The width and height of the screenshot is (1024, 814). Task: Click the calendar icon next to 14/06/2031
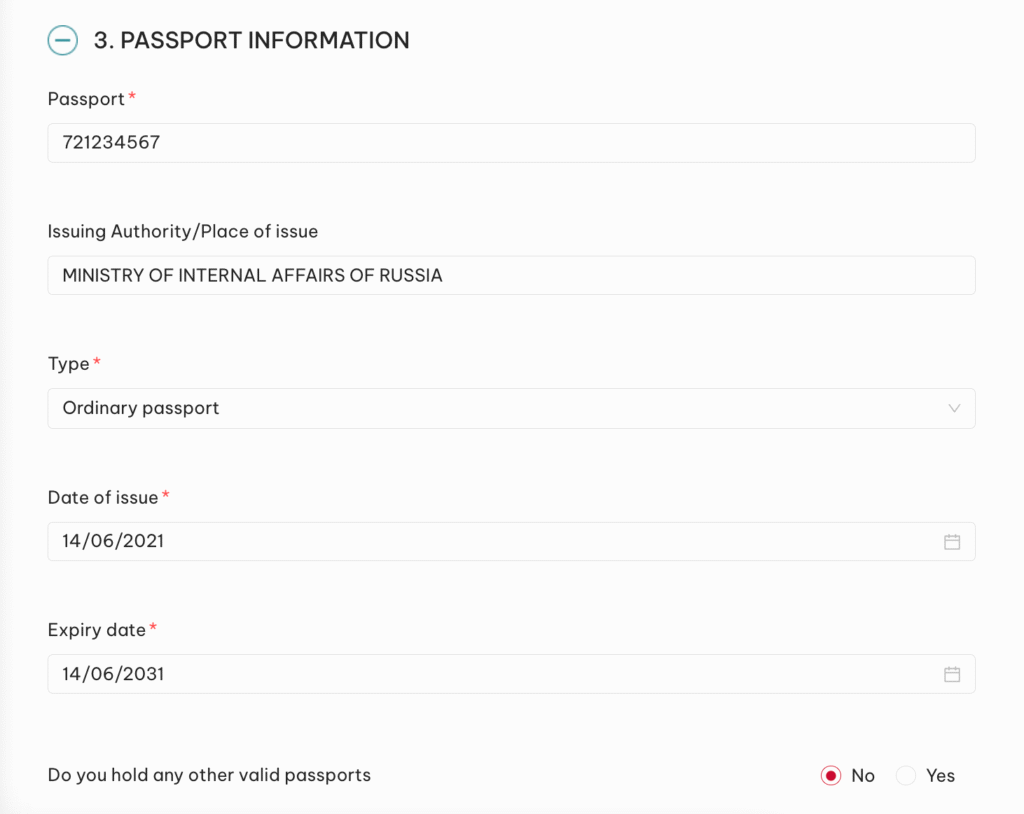pos(952,673)
